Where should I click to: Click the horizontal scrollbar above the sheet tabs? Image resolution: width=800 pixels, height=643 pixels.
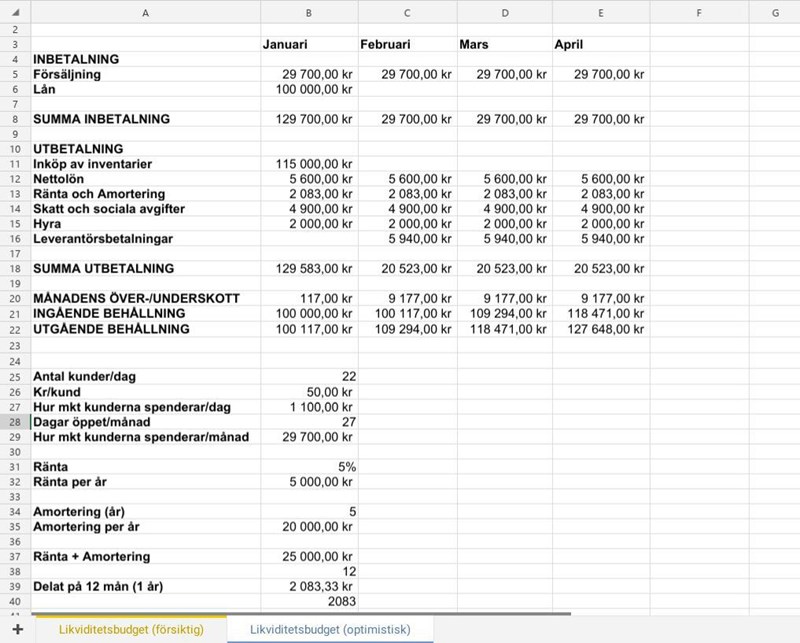(300, 614)
